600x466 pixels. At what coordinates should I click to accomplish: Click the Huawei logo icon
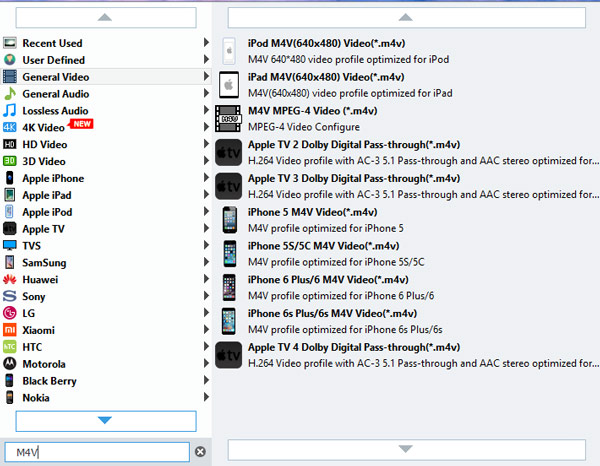click(x=10, y=279)
